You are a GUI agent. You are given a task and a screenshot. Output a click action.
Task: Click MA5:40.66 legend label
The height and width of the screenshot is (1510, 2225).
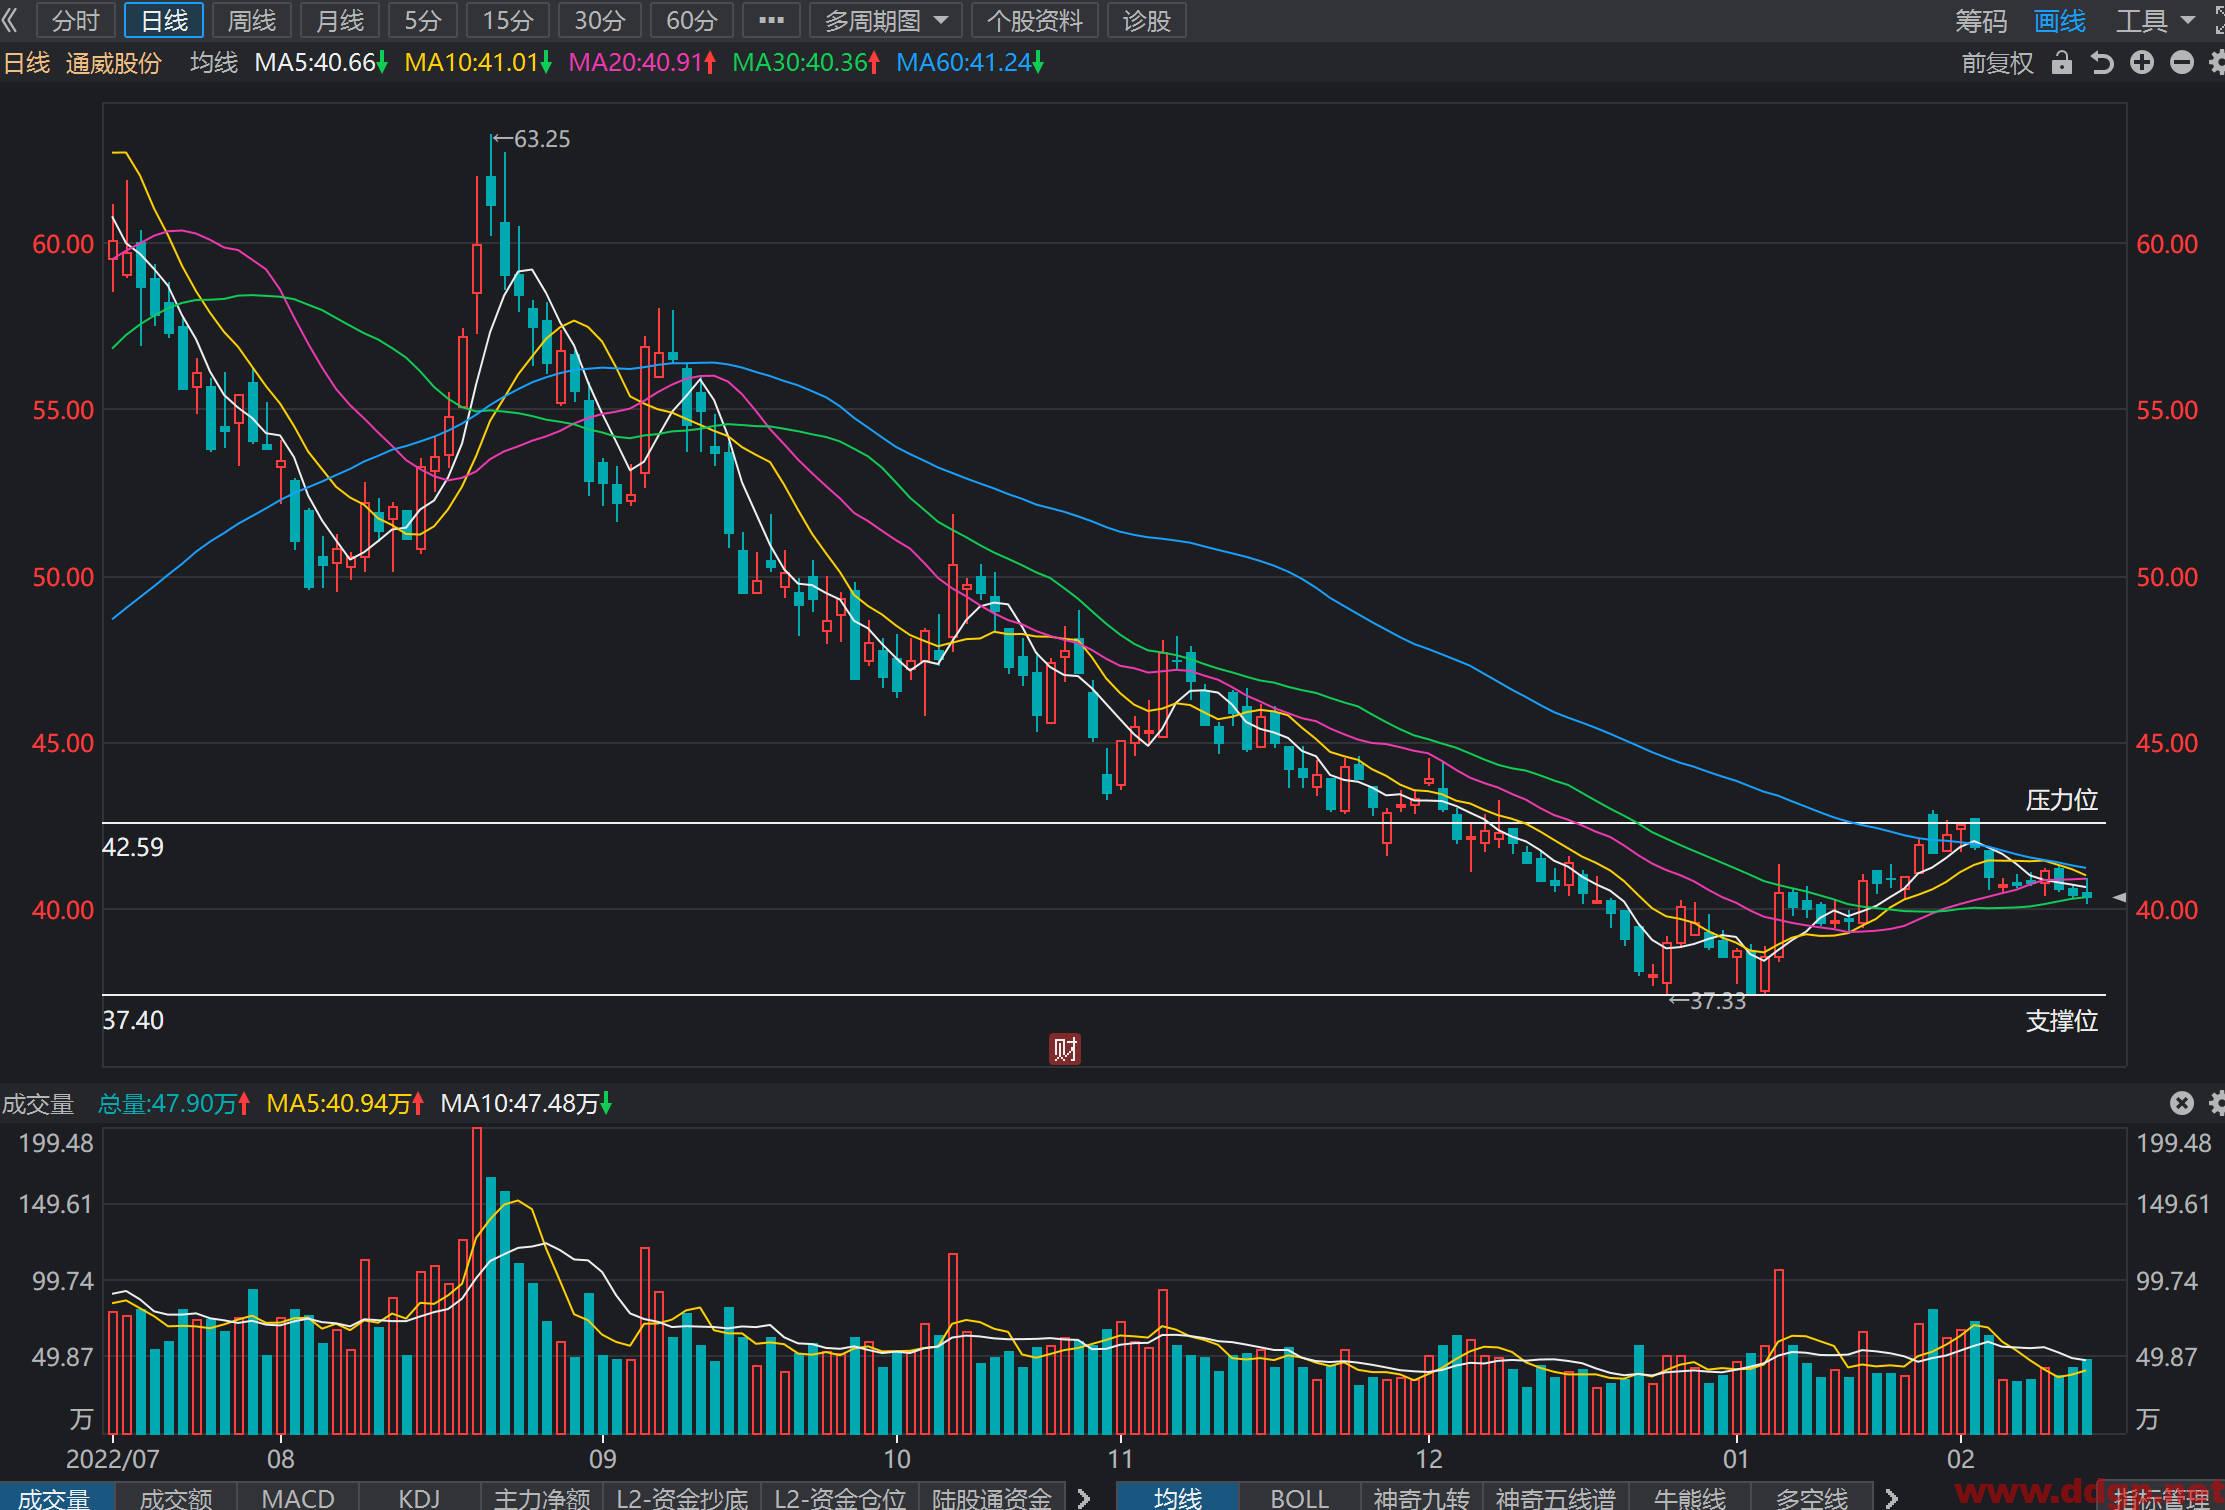321,63
